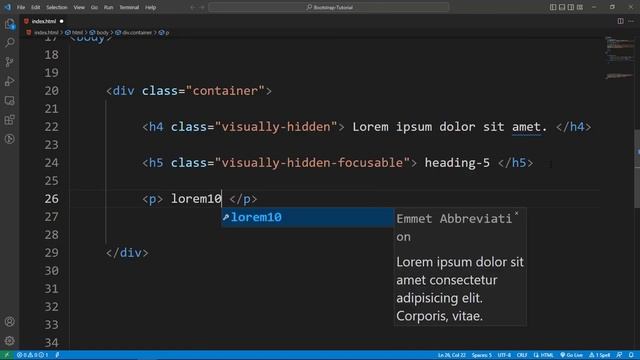Open the Accounts menu icon
The image size is (640, 360).
tap(9, 322)
